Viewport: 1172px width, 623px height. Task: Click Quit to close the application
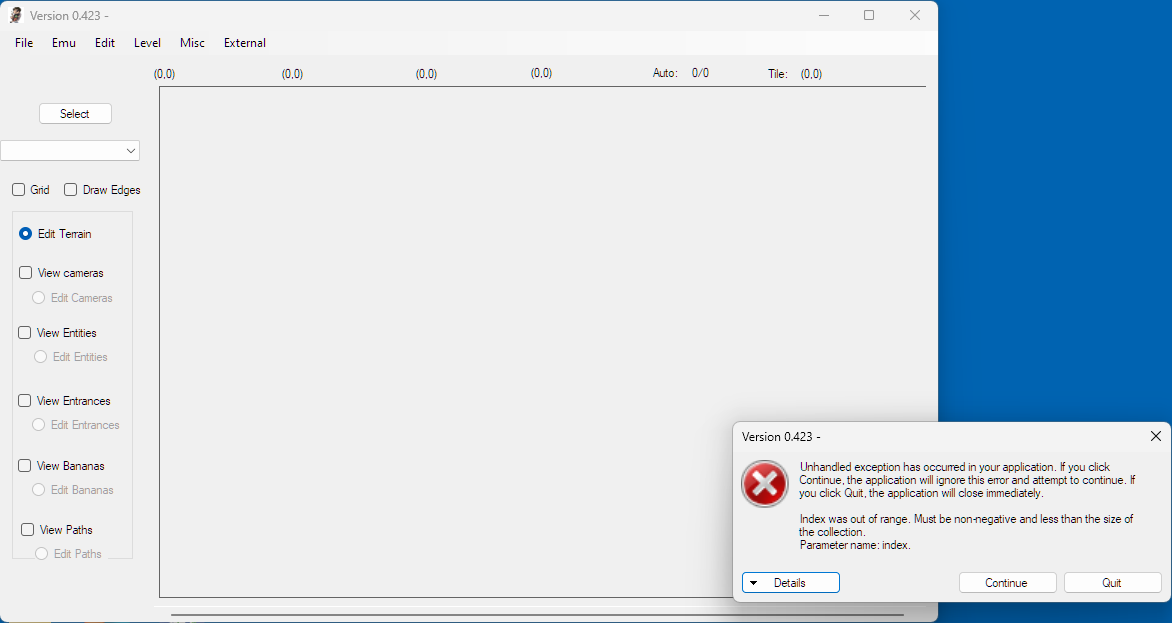tap(1112, 583)
